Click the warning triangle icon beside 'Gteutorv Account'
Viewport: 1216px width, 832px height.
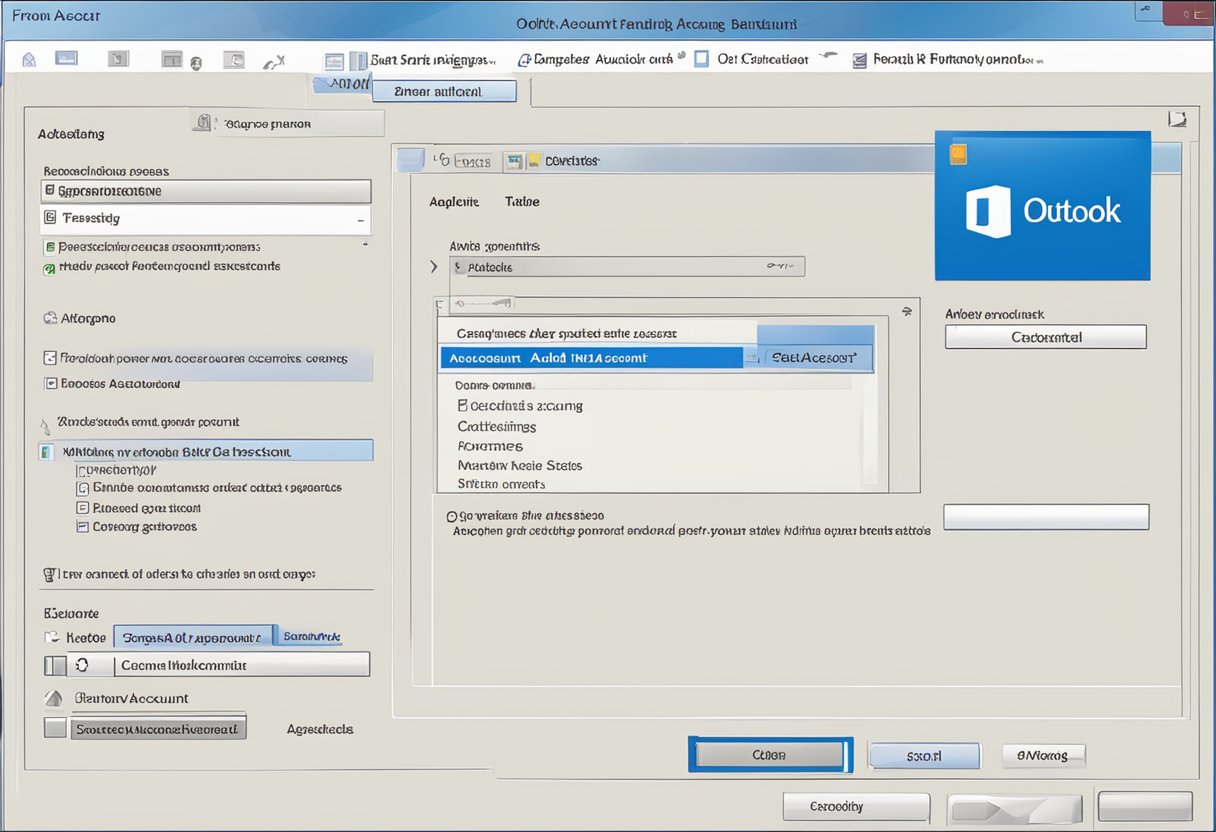(x=55, y=698)
